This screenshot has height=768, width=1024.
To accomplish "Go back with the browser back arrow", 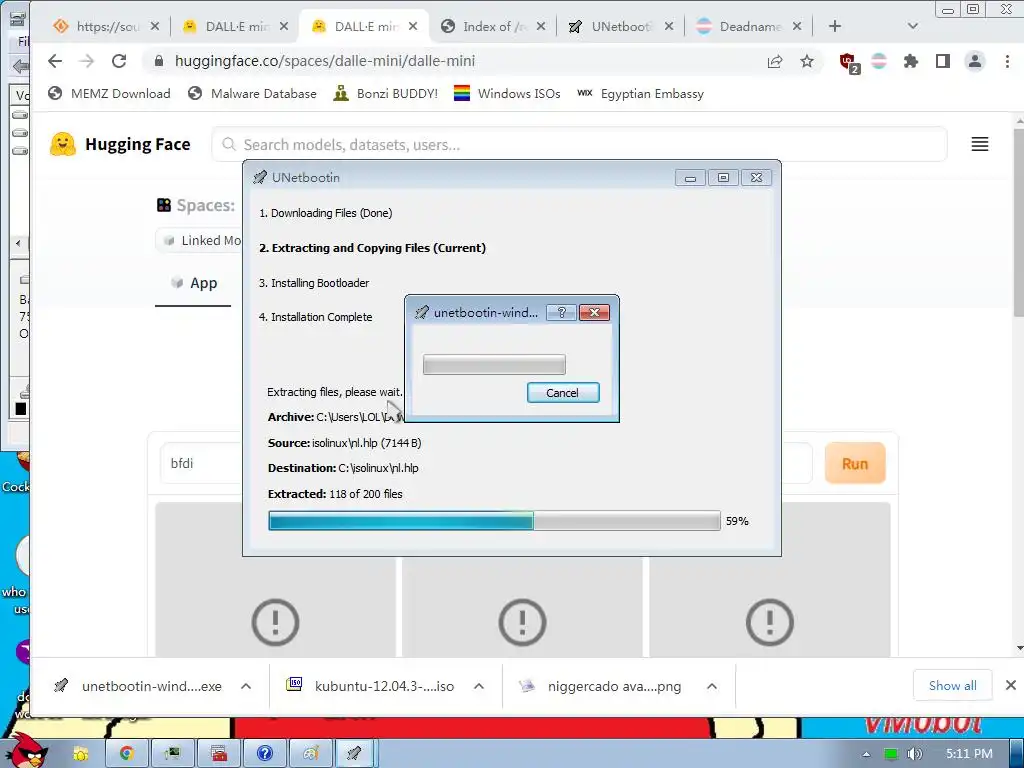I will click(55, 61).
